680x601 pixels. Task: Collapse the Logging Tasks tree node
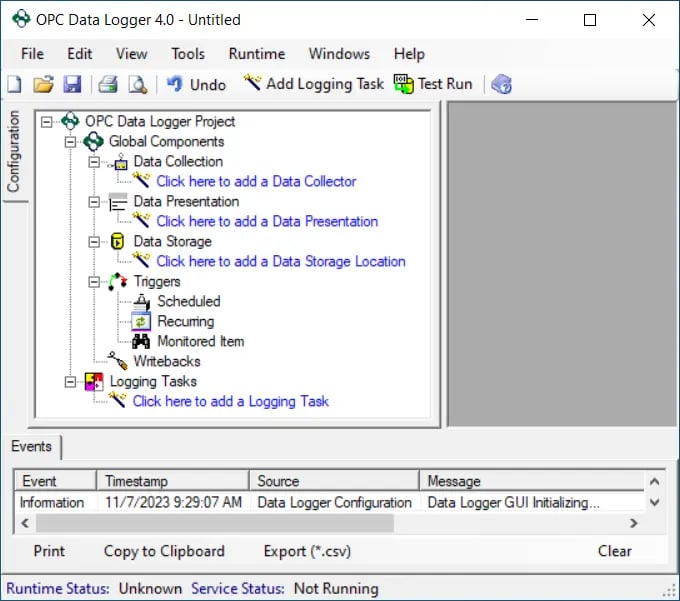70,381
